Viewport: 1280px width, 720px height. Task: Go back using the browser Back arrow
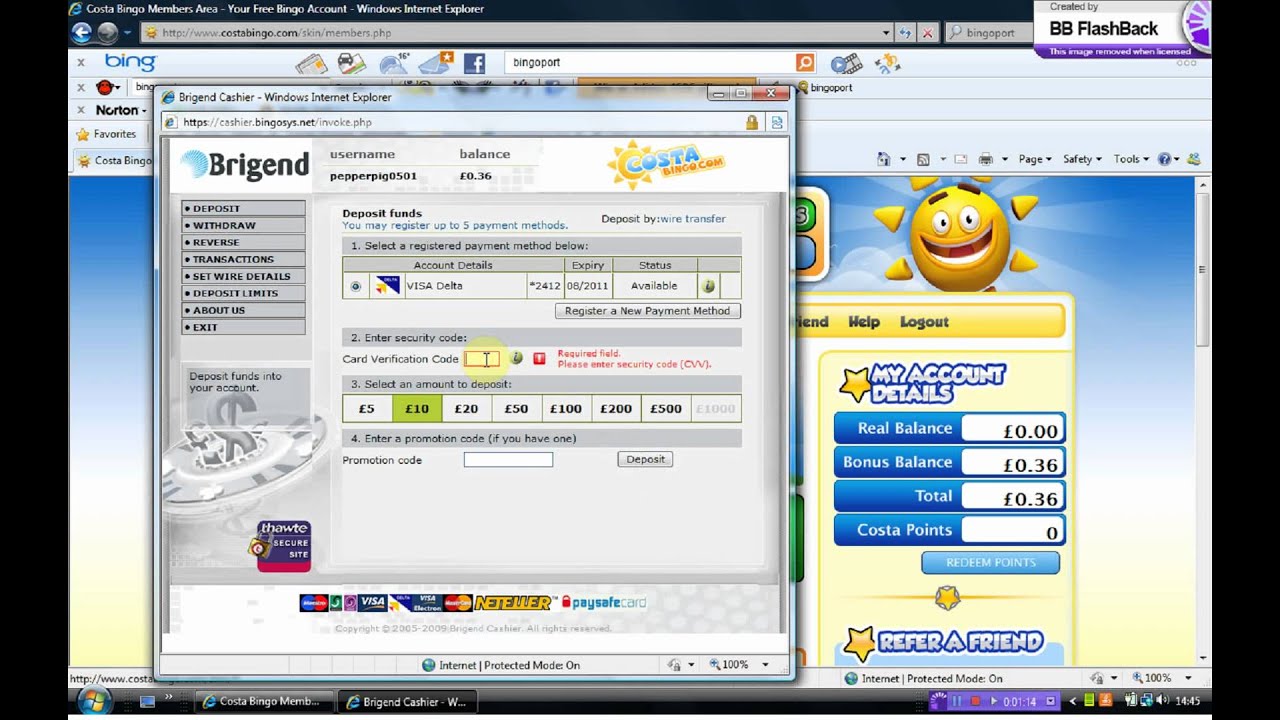[83, 32]
